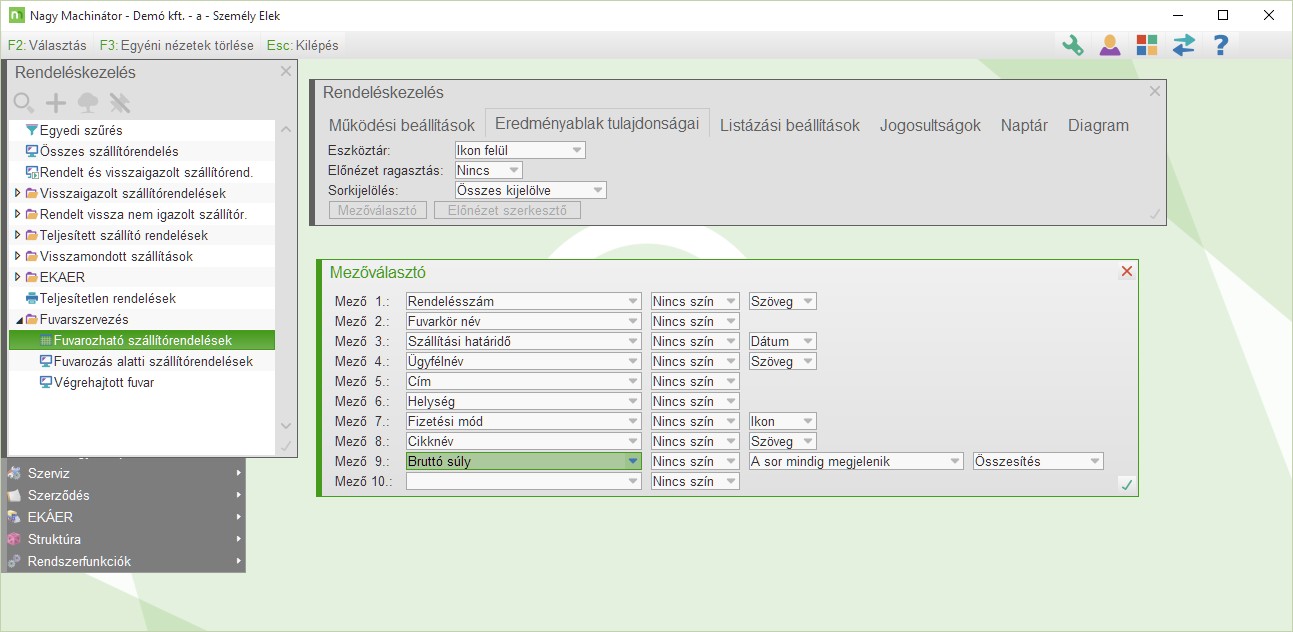Screen dimensions: 1293x632
Task: Click the monitor icon of Összes szállítórendelés
Action: point(31,151)
